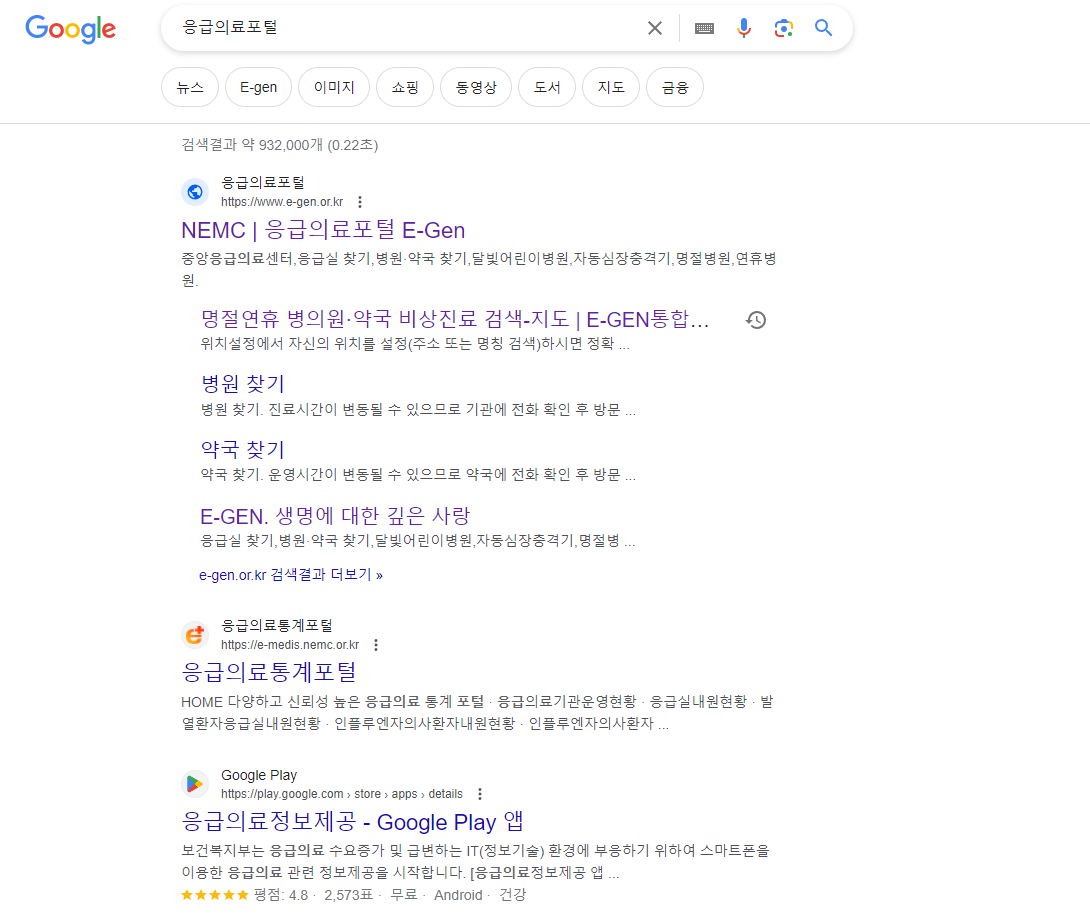Click the globe favicon of the e-gen.or.kr result
Viewport: 1090px width, 918px height.
coord(195,192)
